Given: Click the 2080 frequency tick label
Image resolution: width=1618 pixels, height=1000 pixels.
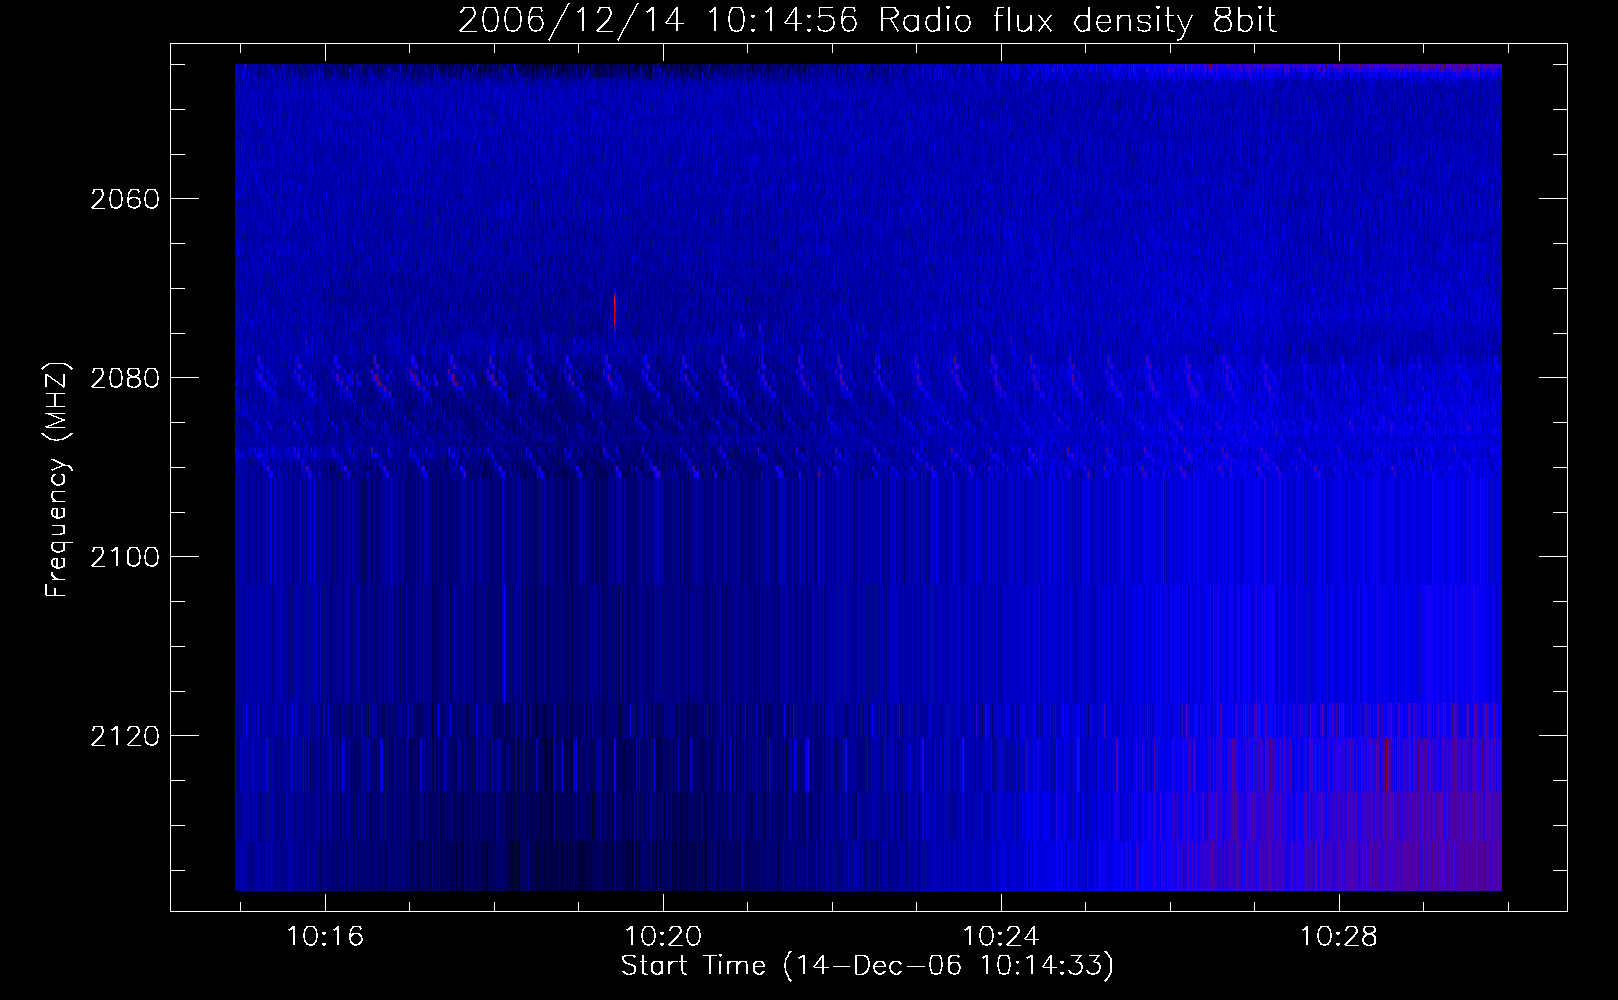Looking at the screenshot, I should pyautogui.click(x=124, y=378).
